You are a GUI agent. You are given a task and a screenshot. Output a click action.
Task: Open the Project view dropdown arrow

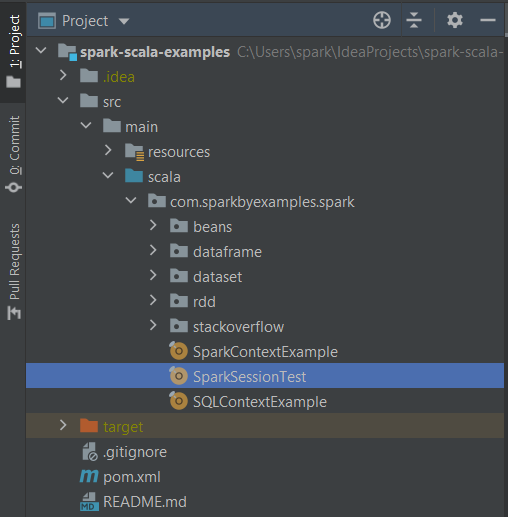point(124,21)
